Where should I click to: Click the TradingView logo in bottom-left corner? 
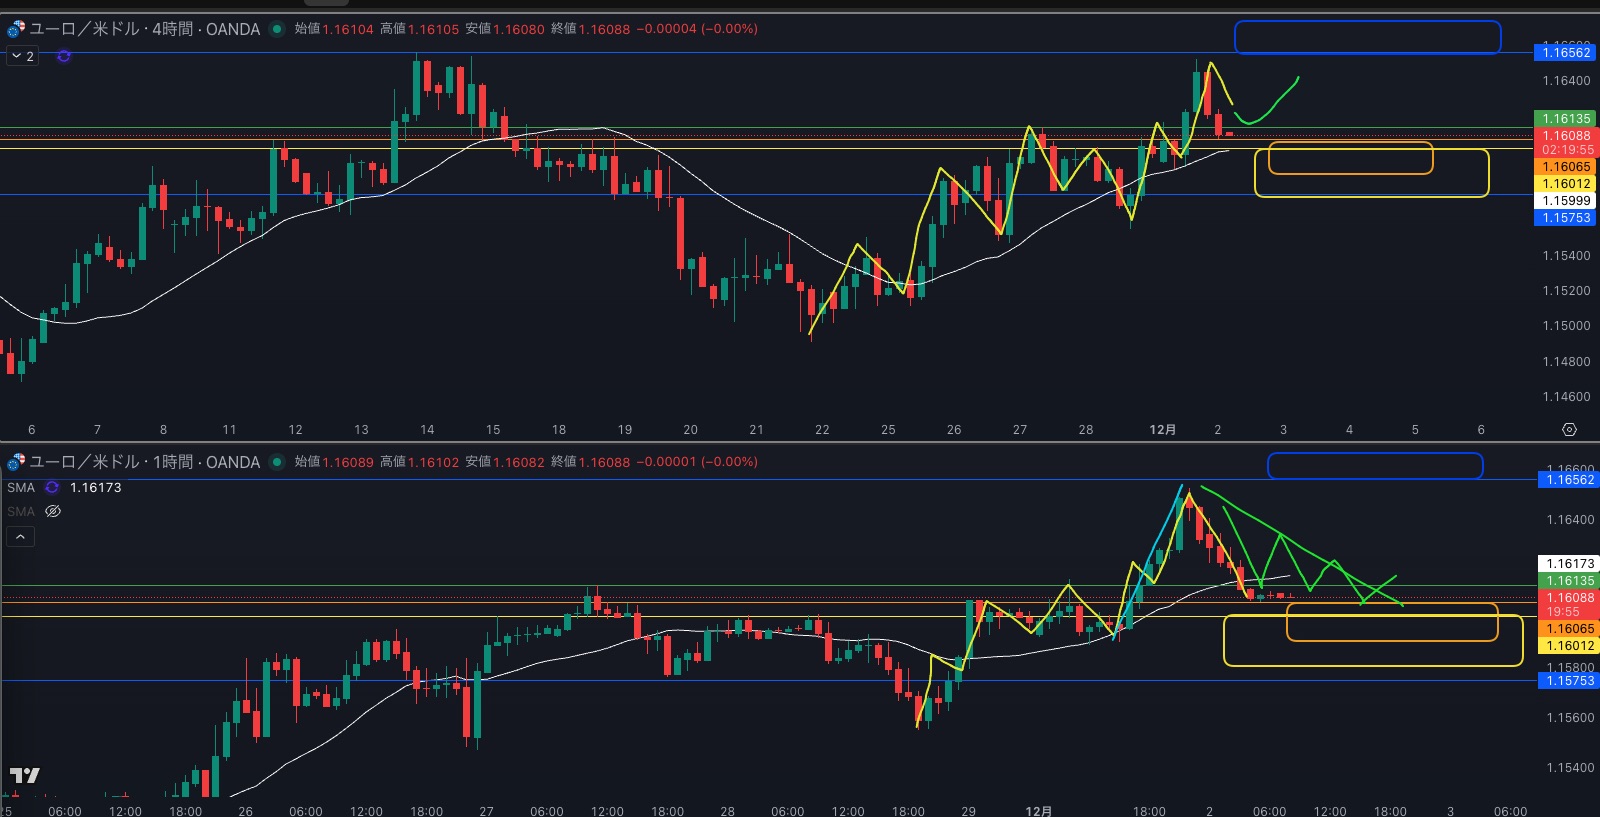25,775
